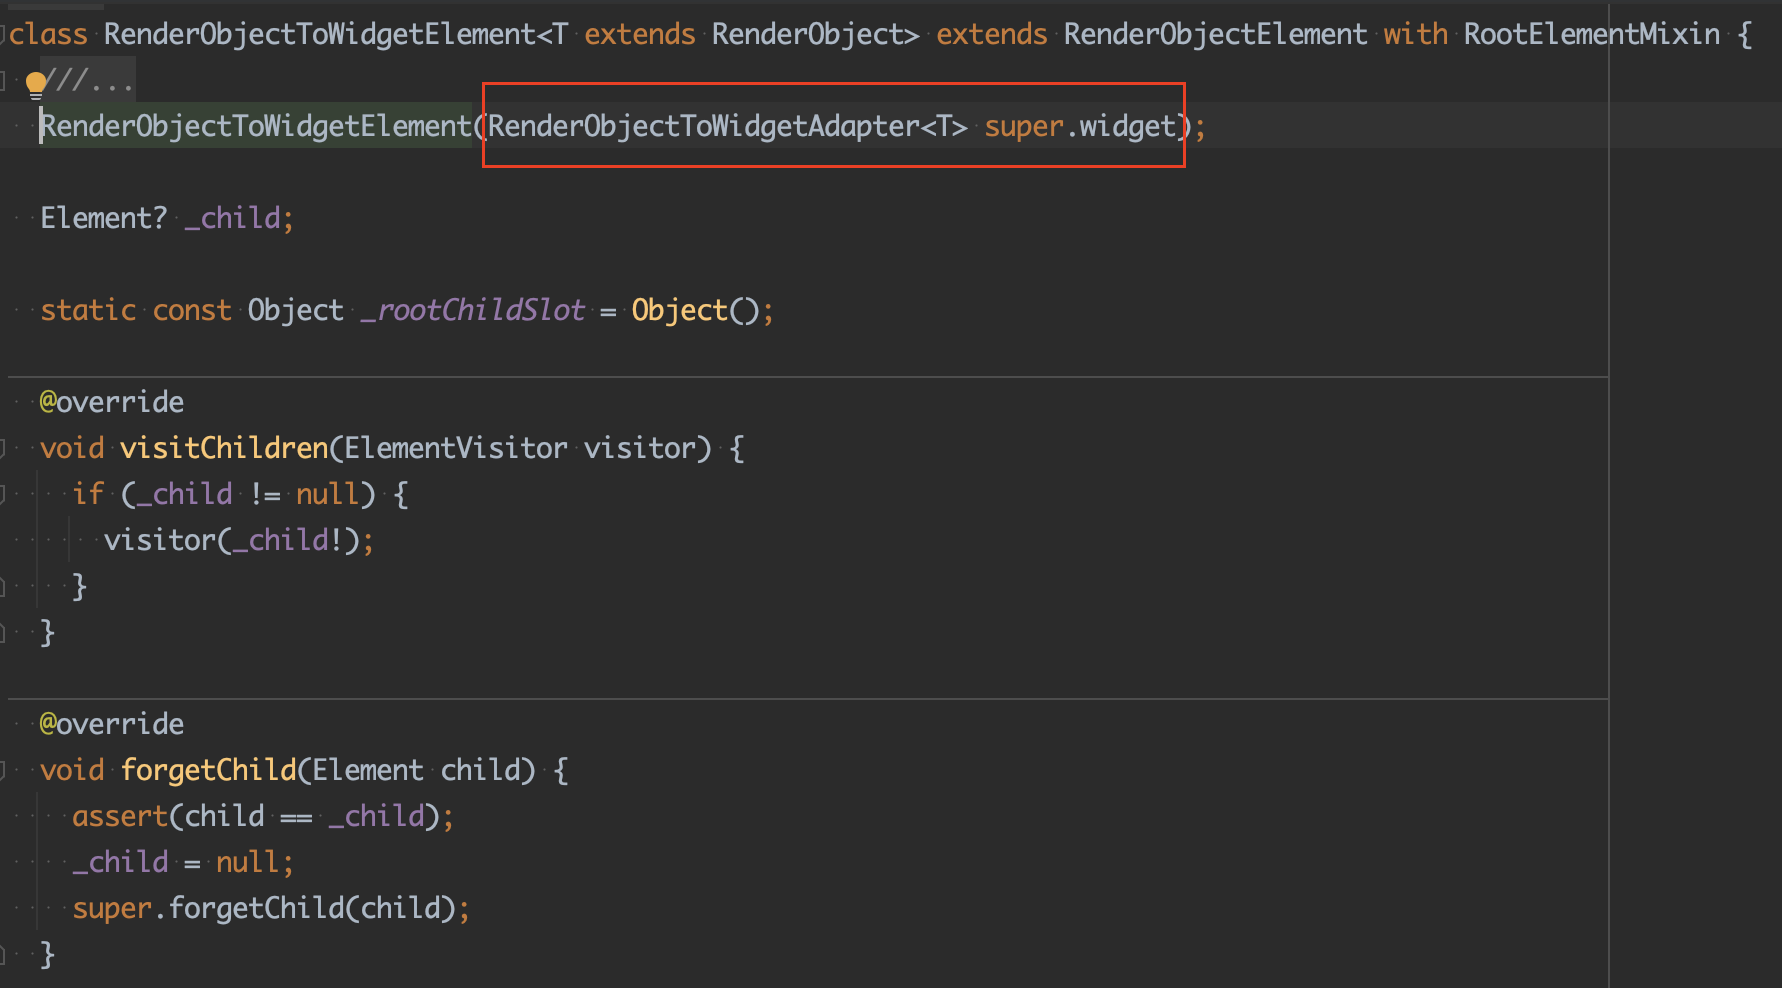Click the 'Object()' constructor call
Image resolution: width=1782 pixels, height=988 pixels.
[695, 310]
